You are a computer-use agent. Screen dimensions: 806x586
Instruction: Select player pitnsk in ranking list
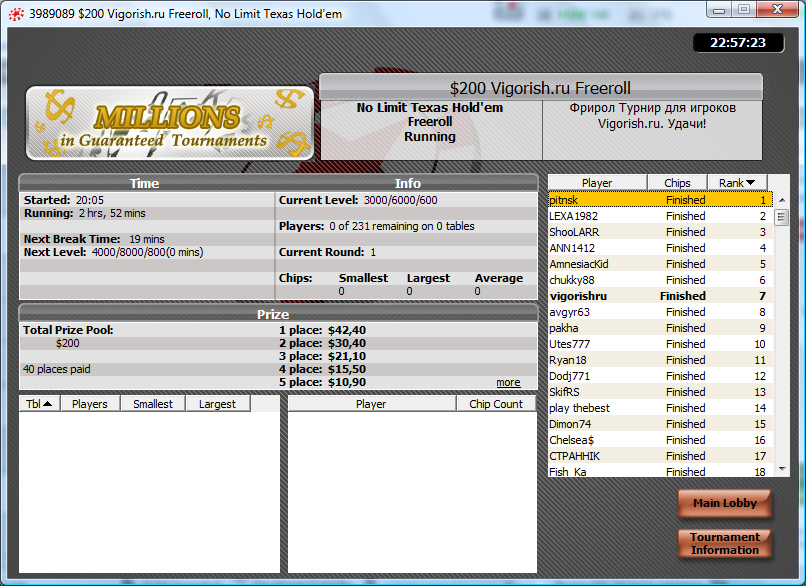[x=660, y=200]
